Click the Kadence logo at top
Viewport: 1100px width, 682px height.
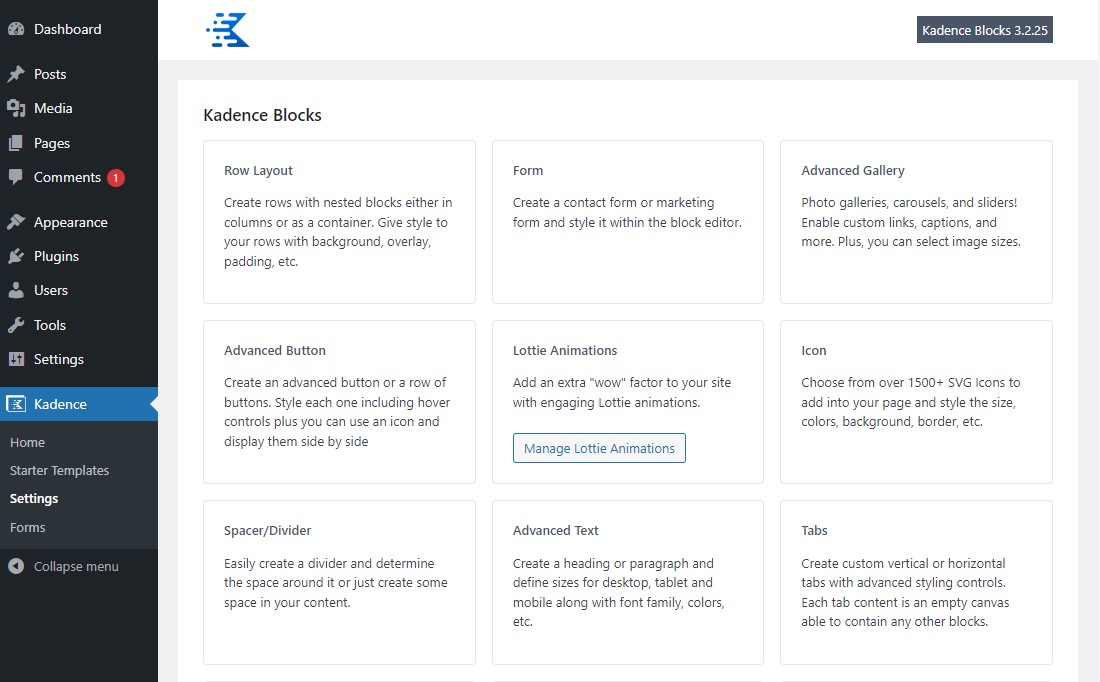pos(228,30)
